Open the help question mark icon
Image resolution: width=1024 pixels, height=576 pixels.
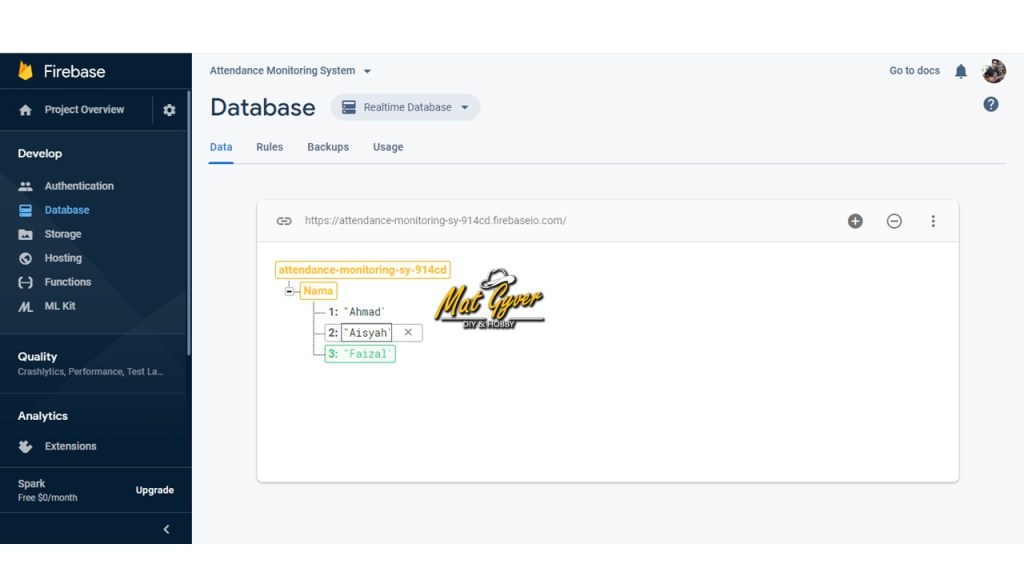point(991,104)
